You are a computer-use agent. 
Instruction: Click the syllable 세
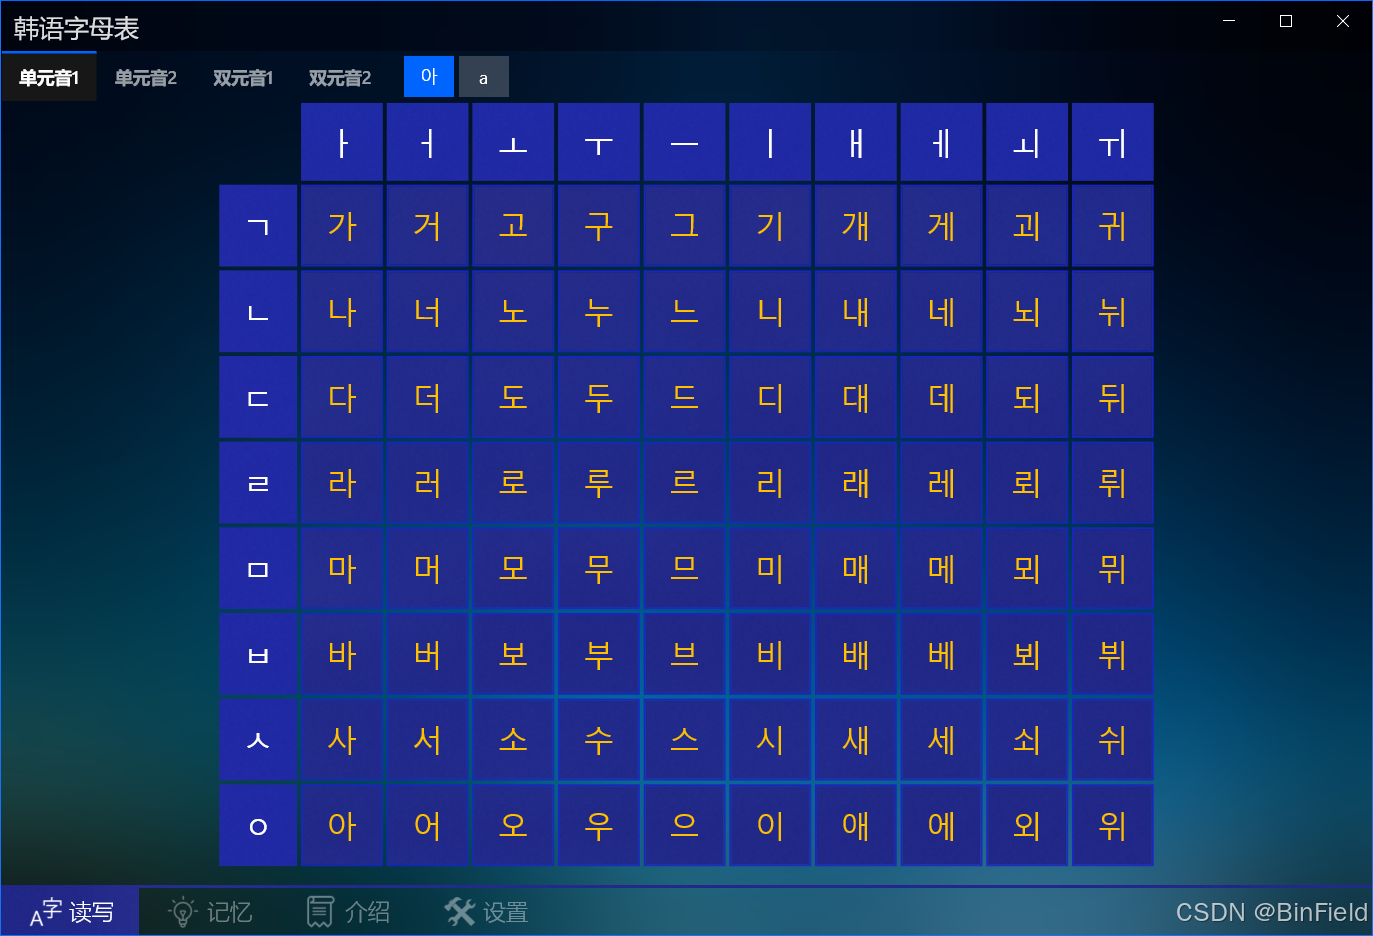click(x=942, y=740)
